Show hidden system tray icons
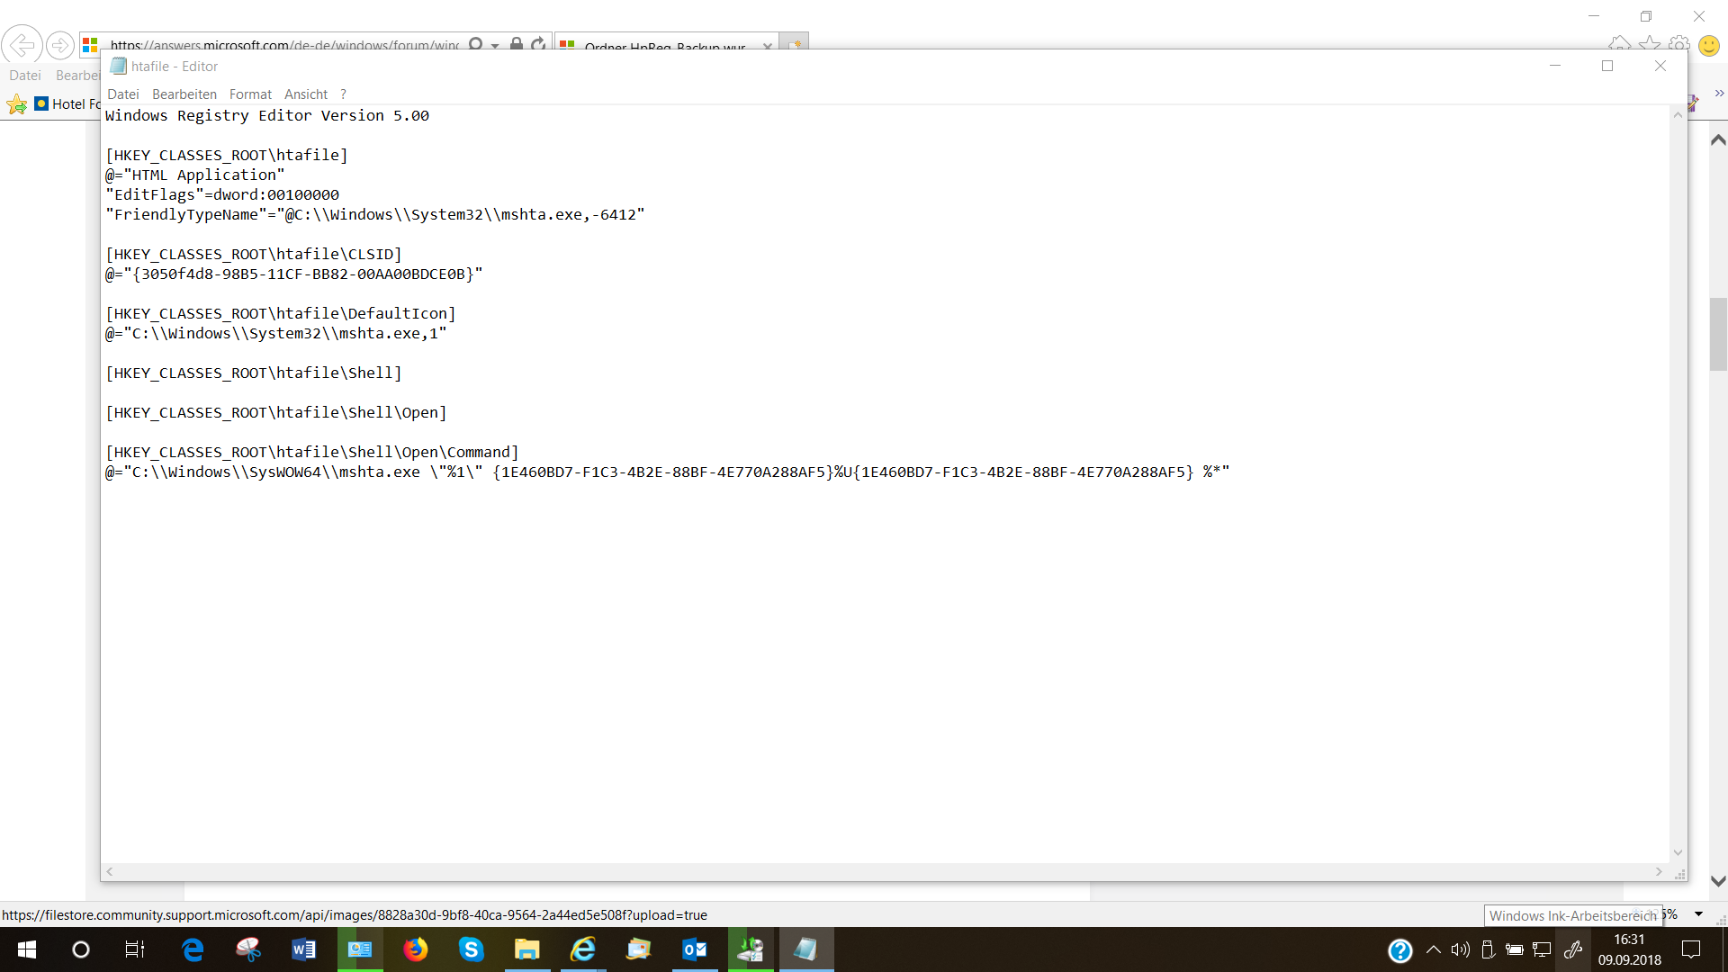 coord(1433,949)
